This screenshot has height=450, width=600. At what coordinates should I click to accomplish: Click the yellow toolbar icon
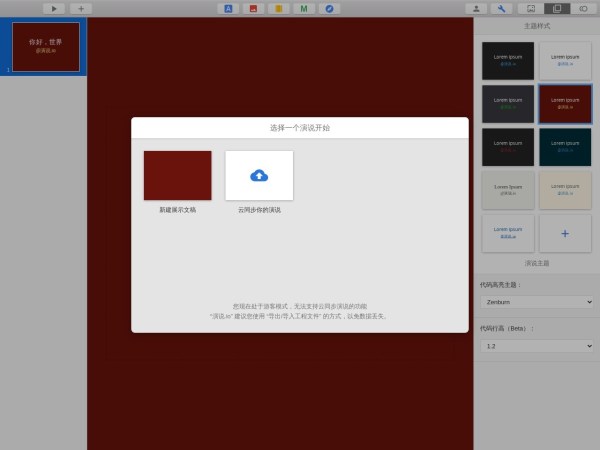click(279, 8)
